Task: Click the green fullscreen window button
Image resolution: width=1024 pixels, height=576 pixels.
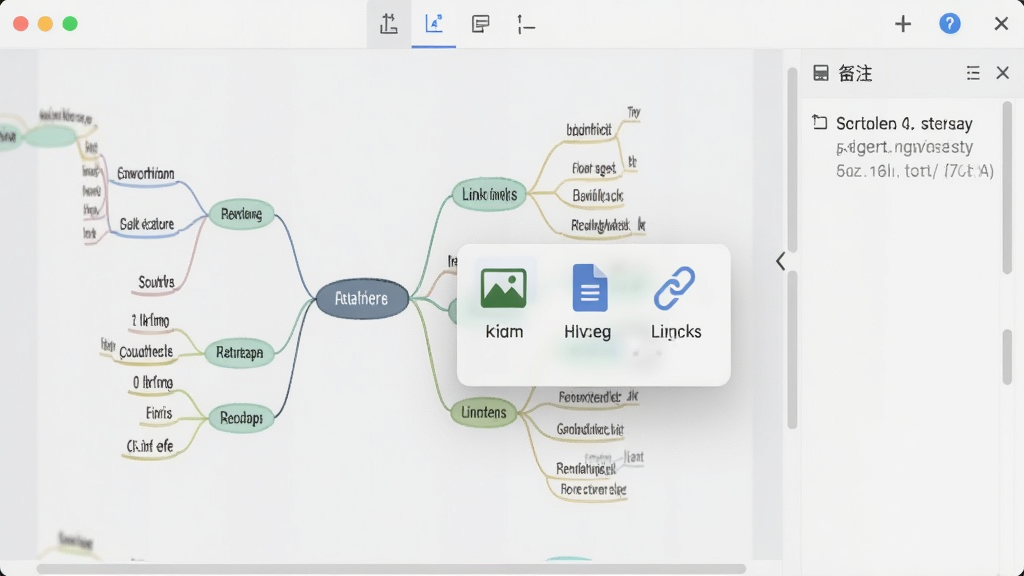Action: pos(70,24)
